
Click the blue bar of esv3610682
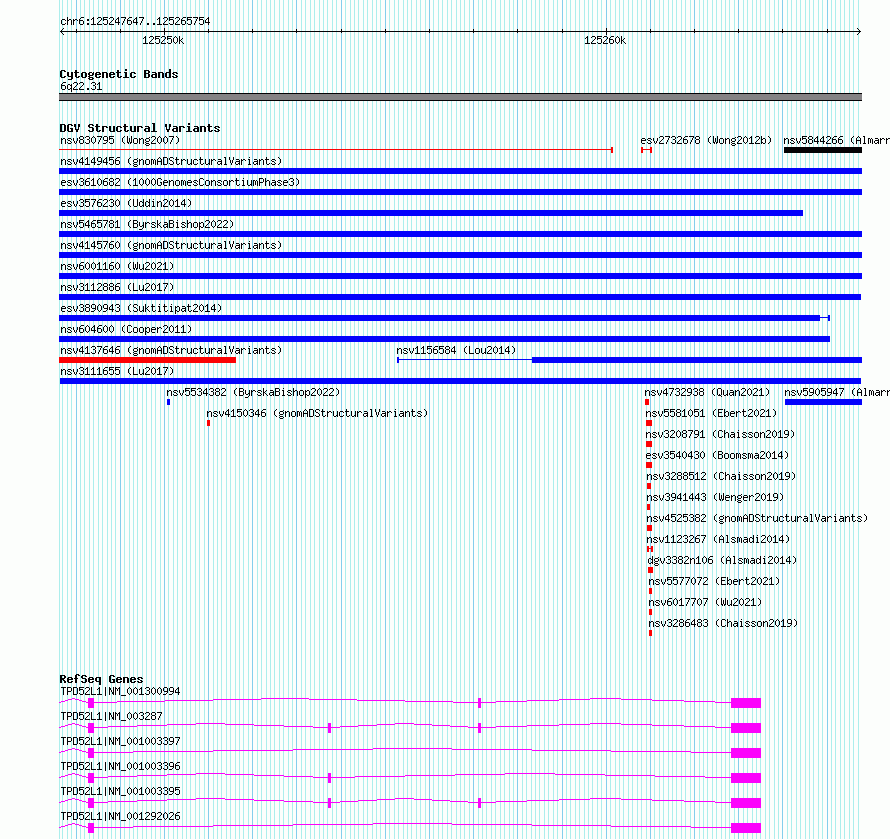[460, 192]
